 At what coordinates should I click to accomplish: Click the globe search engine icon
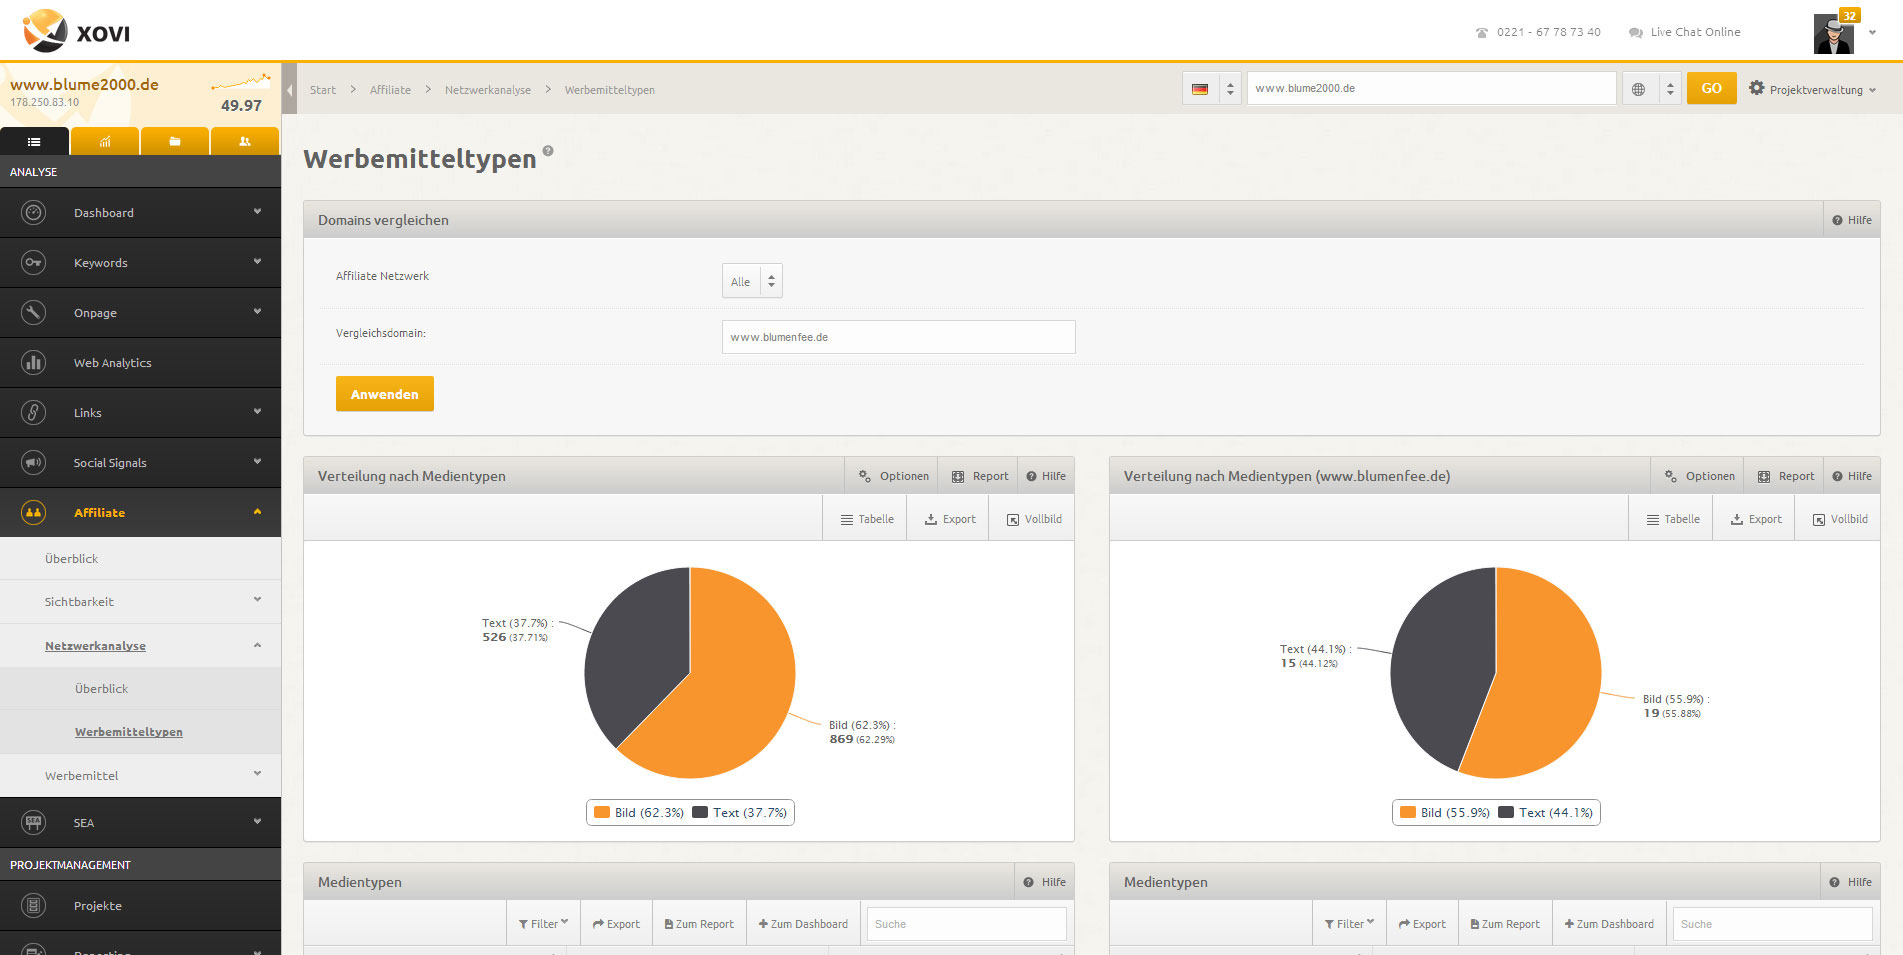pos(1638,89)
